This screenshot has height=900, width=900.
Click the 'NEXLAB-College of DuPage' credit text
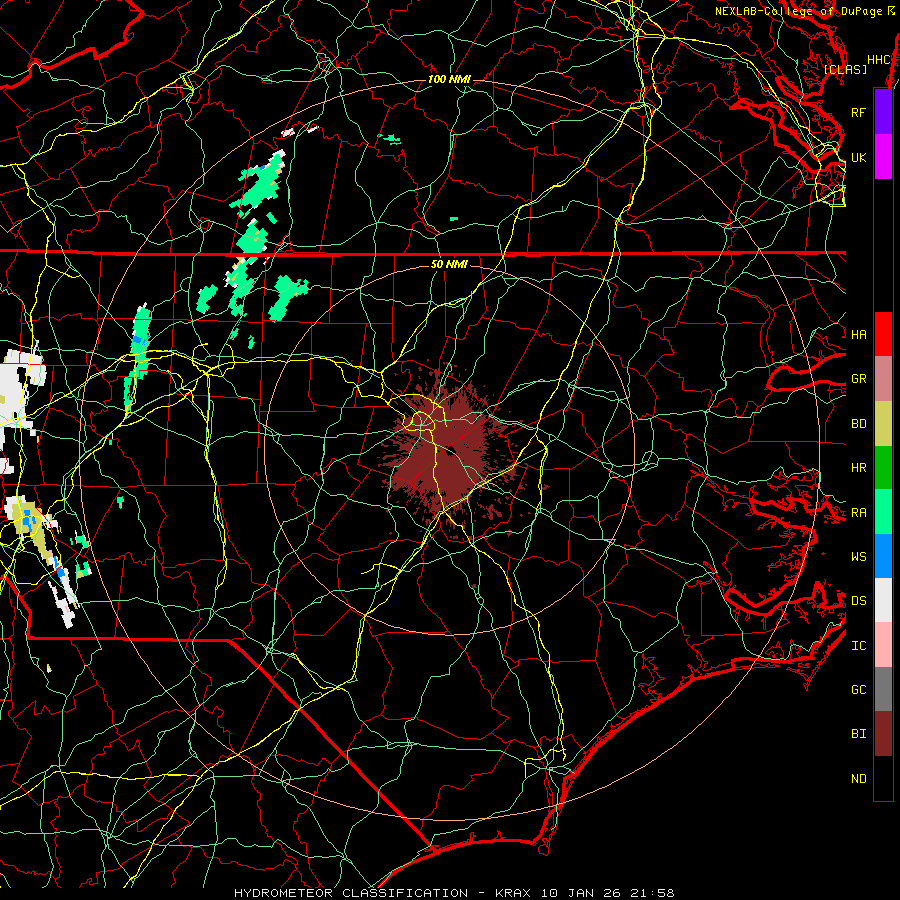point(800,11)
